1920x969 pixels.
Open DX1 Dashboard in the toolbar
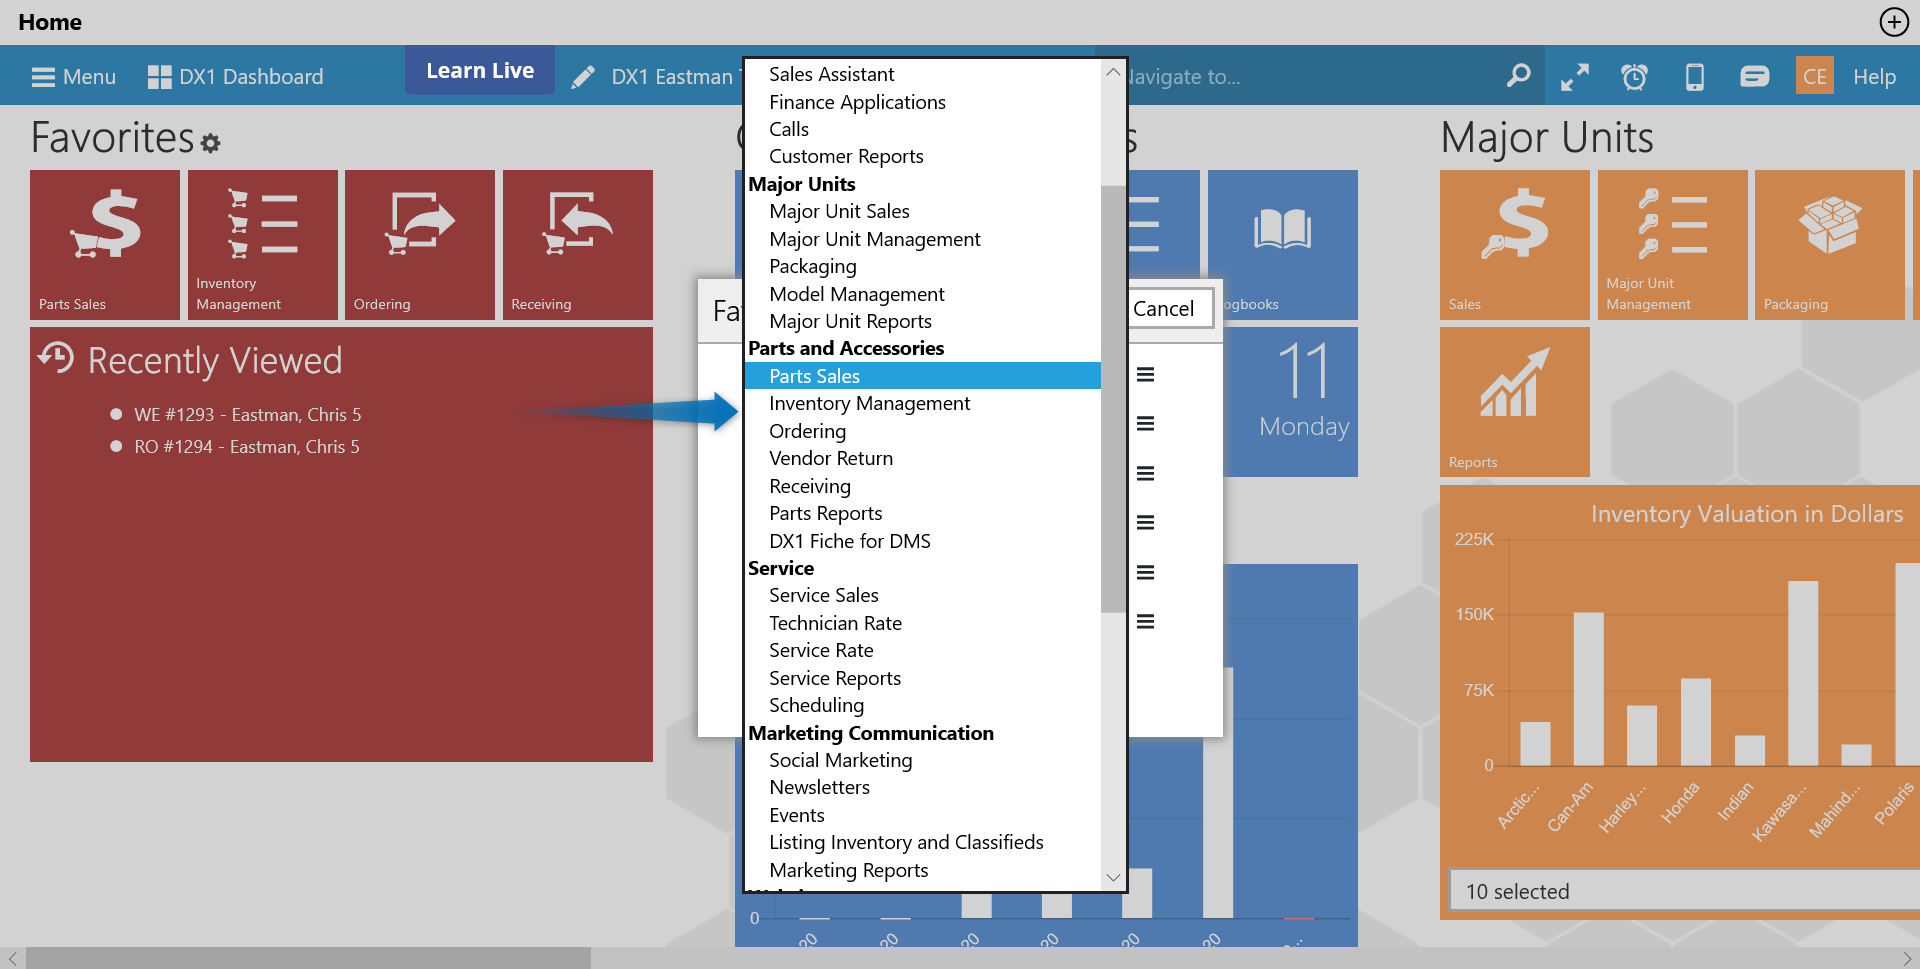pos(236,77)
